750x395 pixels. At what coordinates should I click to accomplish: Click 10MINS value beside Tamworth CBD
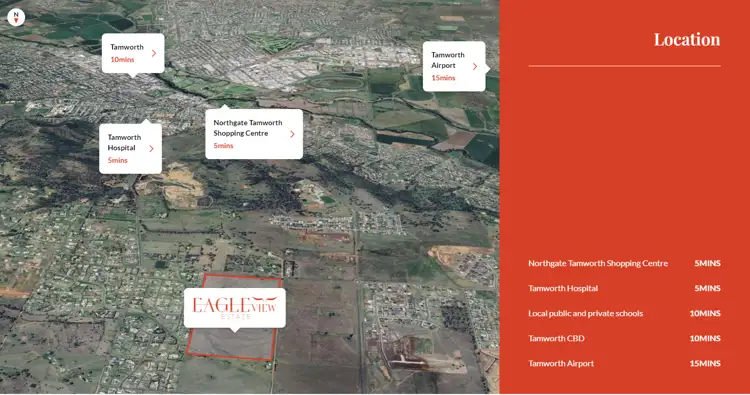click(x=705, y=338)
